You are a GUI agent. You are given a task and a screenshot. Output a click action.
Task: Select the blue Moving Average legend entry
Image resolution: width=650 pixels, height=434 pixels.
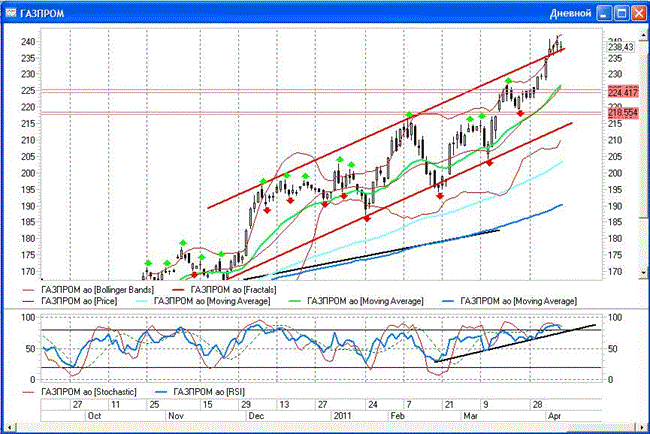pos(509,301)
